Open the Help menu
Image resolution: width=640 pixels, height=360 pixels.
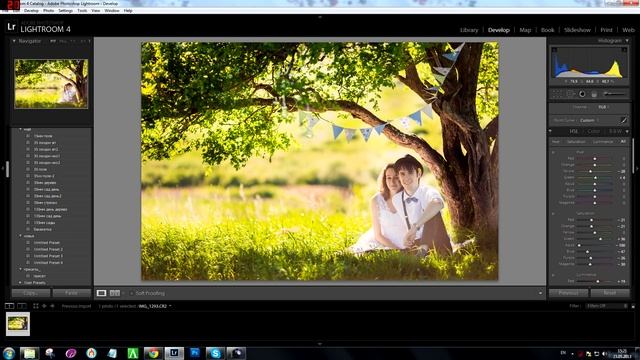click(128, 11)
